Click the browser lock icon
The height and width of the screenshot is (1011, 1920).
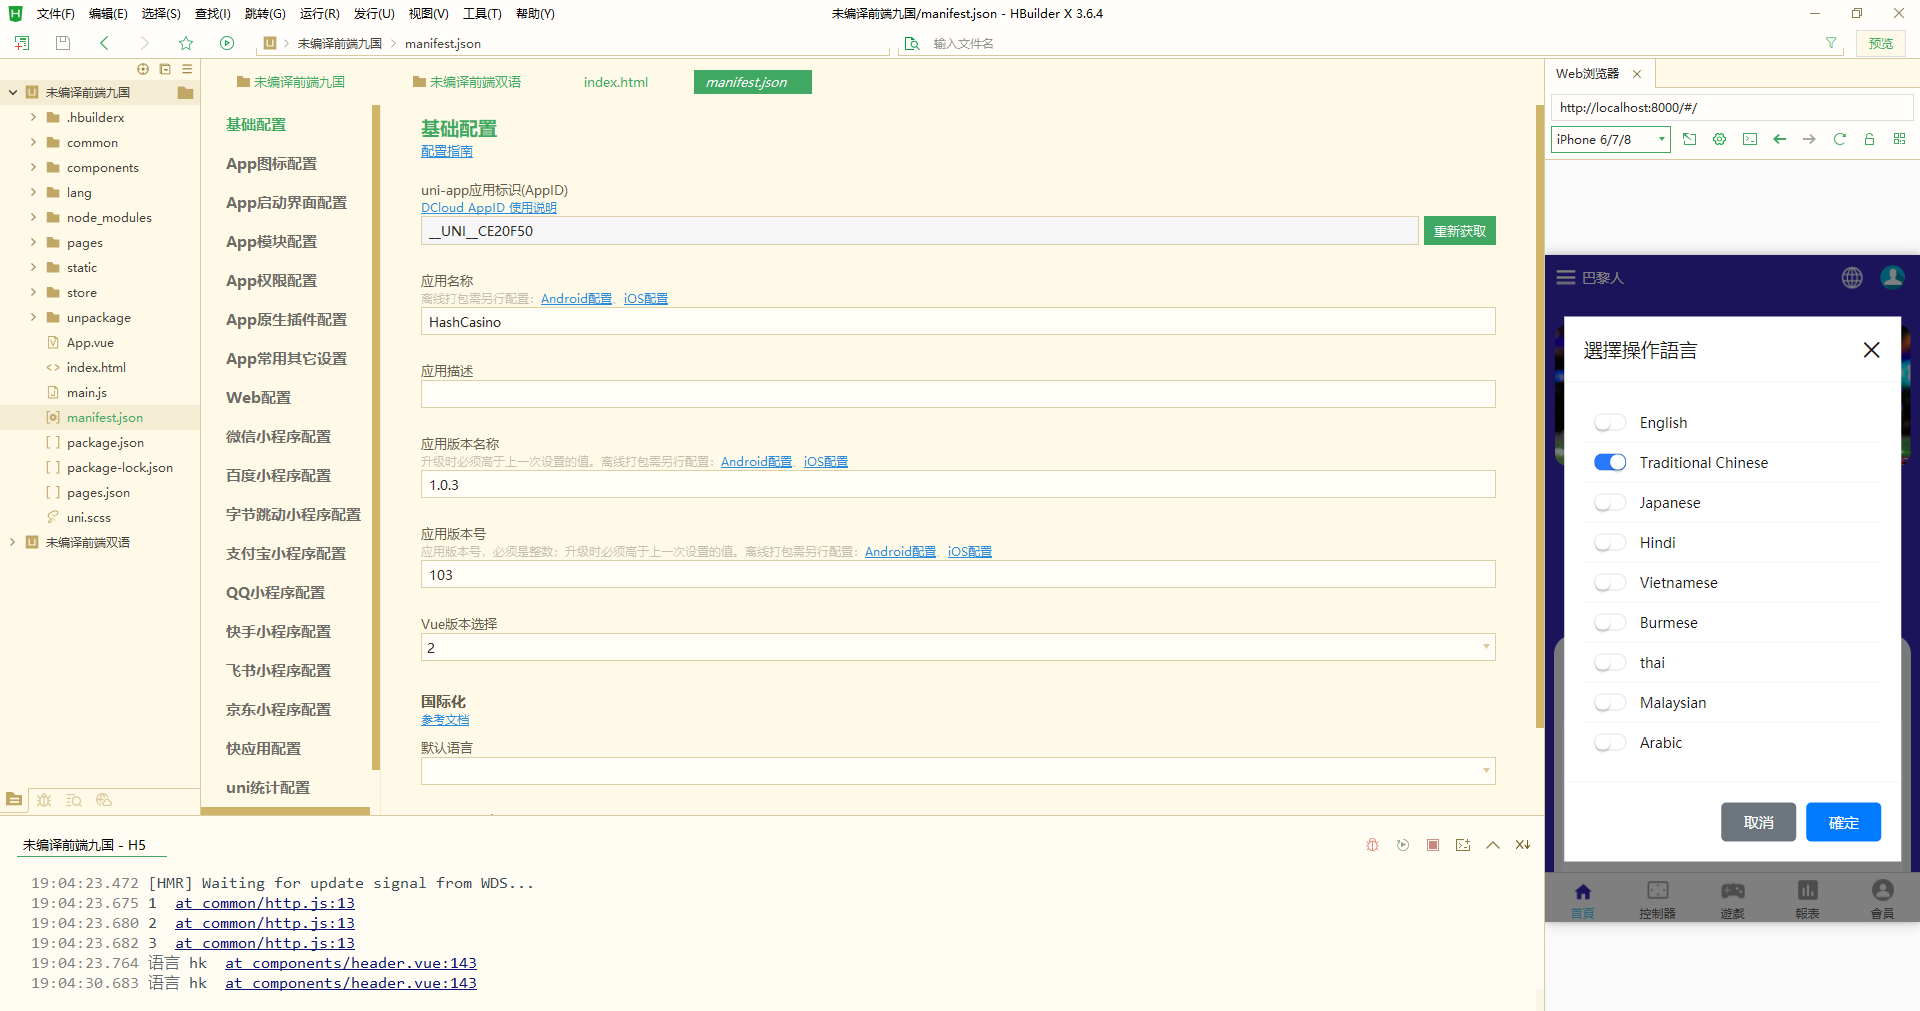click(x=1869, y=139)
